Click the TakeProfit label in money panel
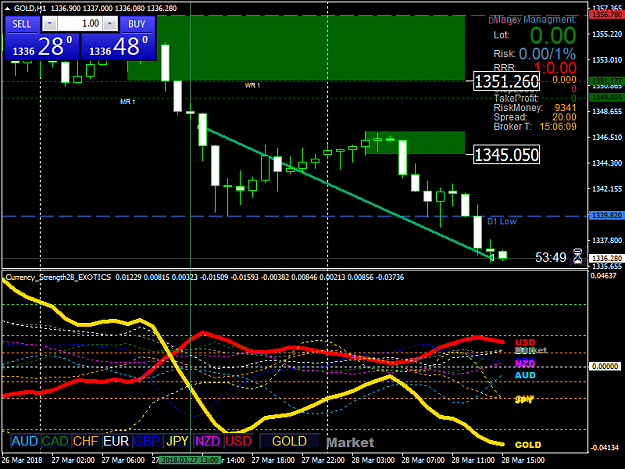The width and height of the screenshot is (625, 469). 516,98
